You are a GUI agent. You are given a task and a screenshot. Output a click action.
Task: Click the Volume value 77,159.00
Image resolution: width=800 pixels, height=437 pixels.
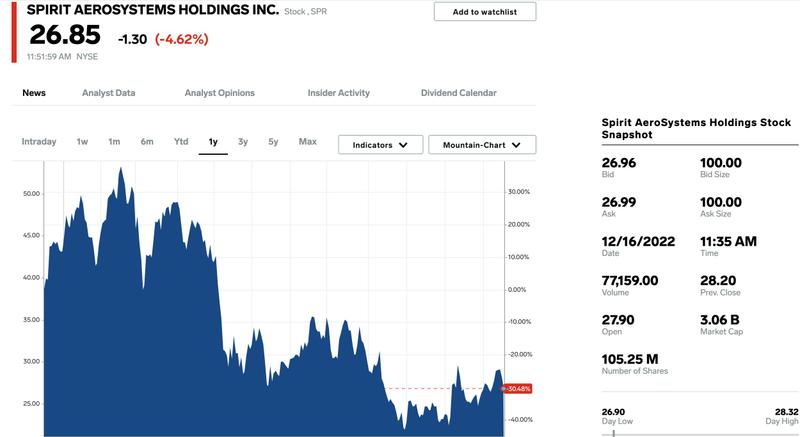point(630,280)
